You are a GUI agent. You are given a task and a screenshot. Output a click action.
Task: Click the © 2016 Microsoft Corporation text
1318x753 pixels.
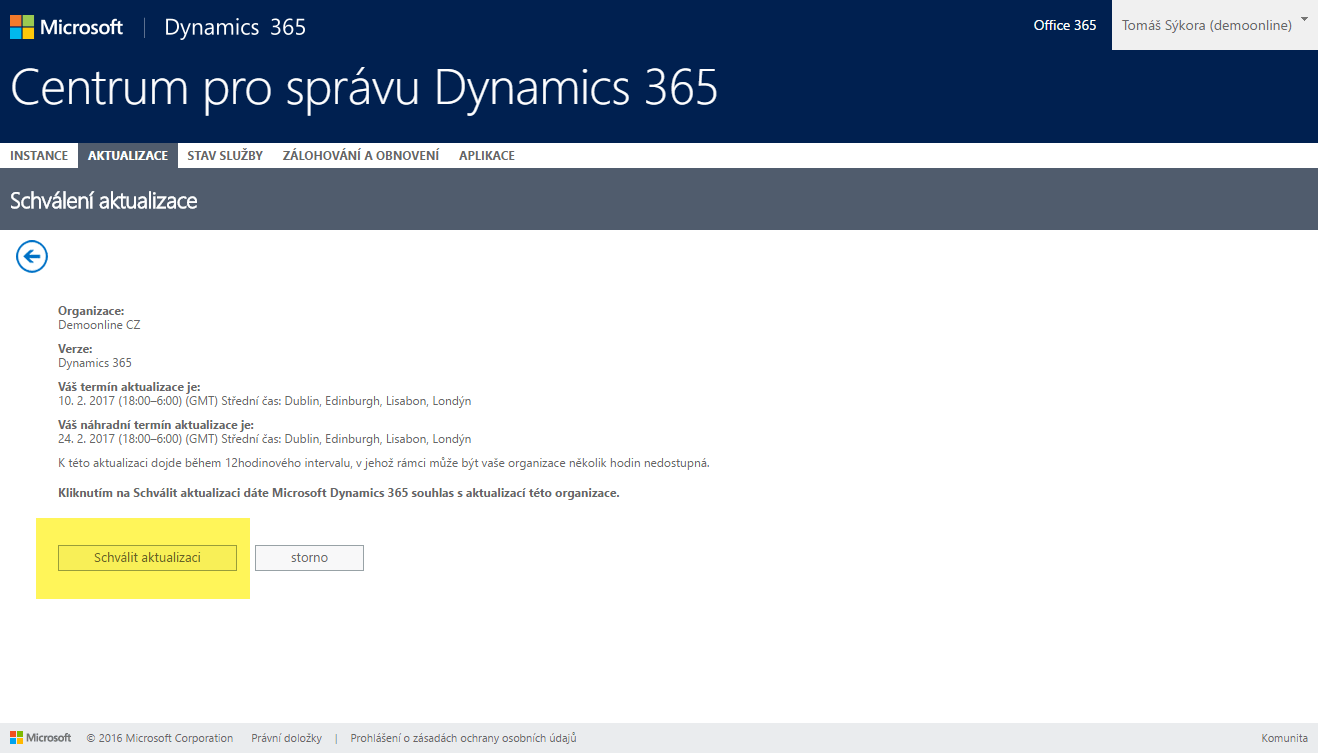click(x=160, y=738)
